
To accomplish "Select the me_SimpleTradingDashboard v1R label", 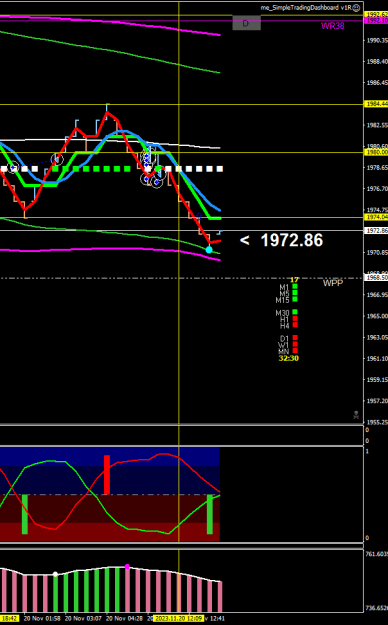I will coord(306,8).
